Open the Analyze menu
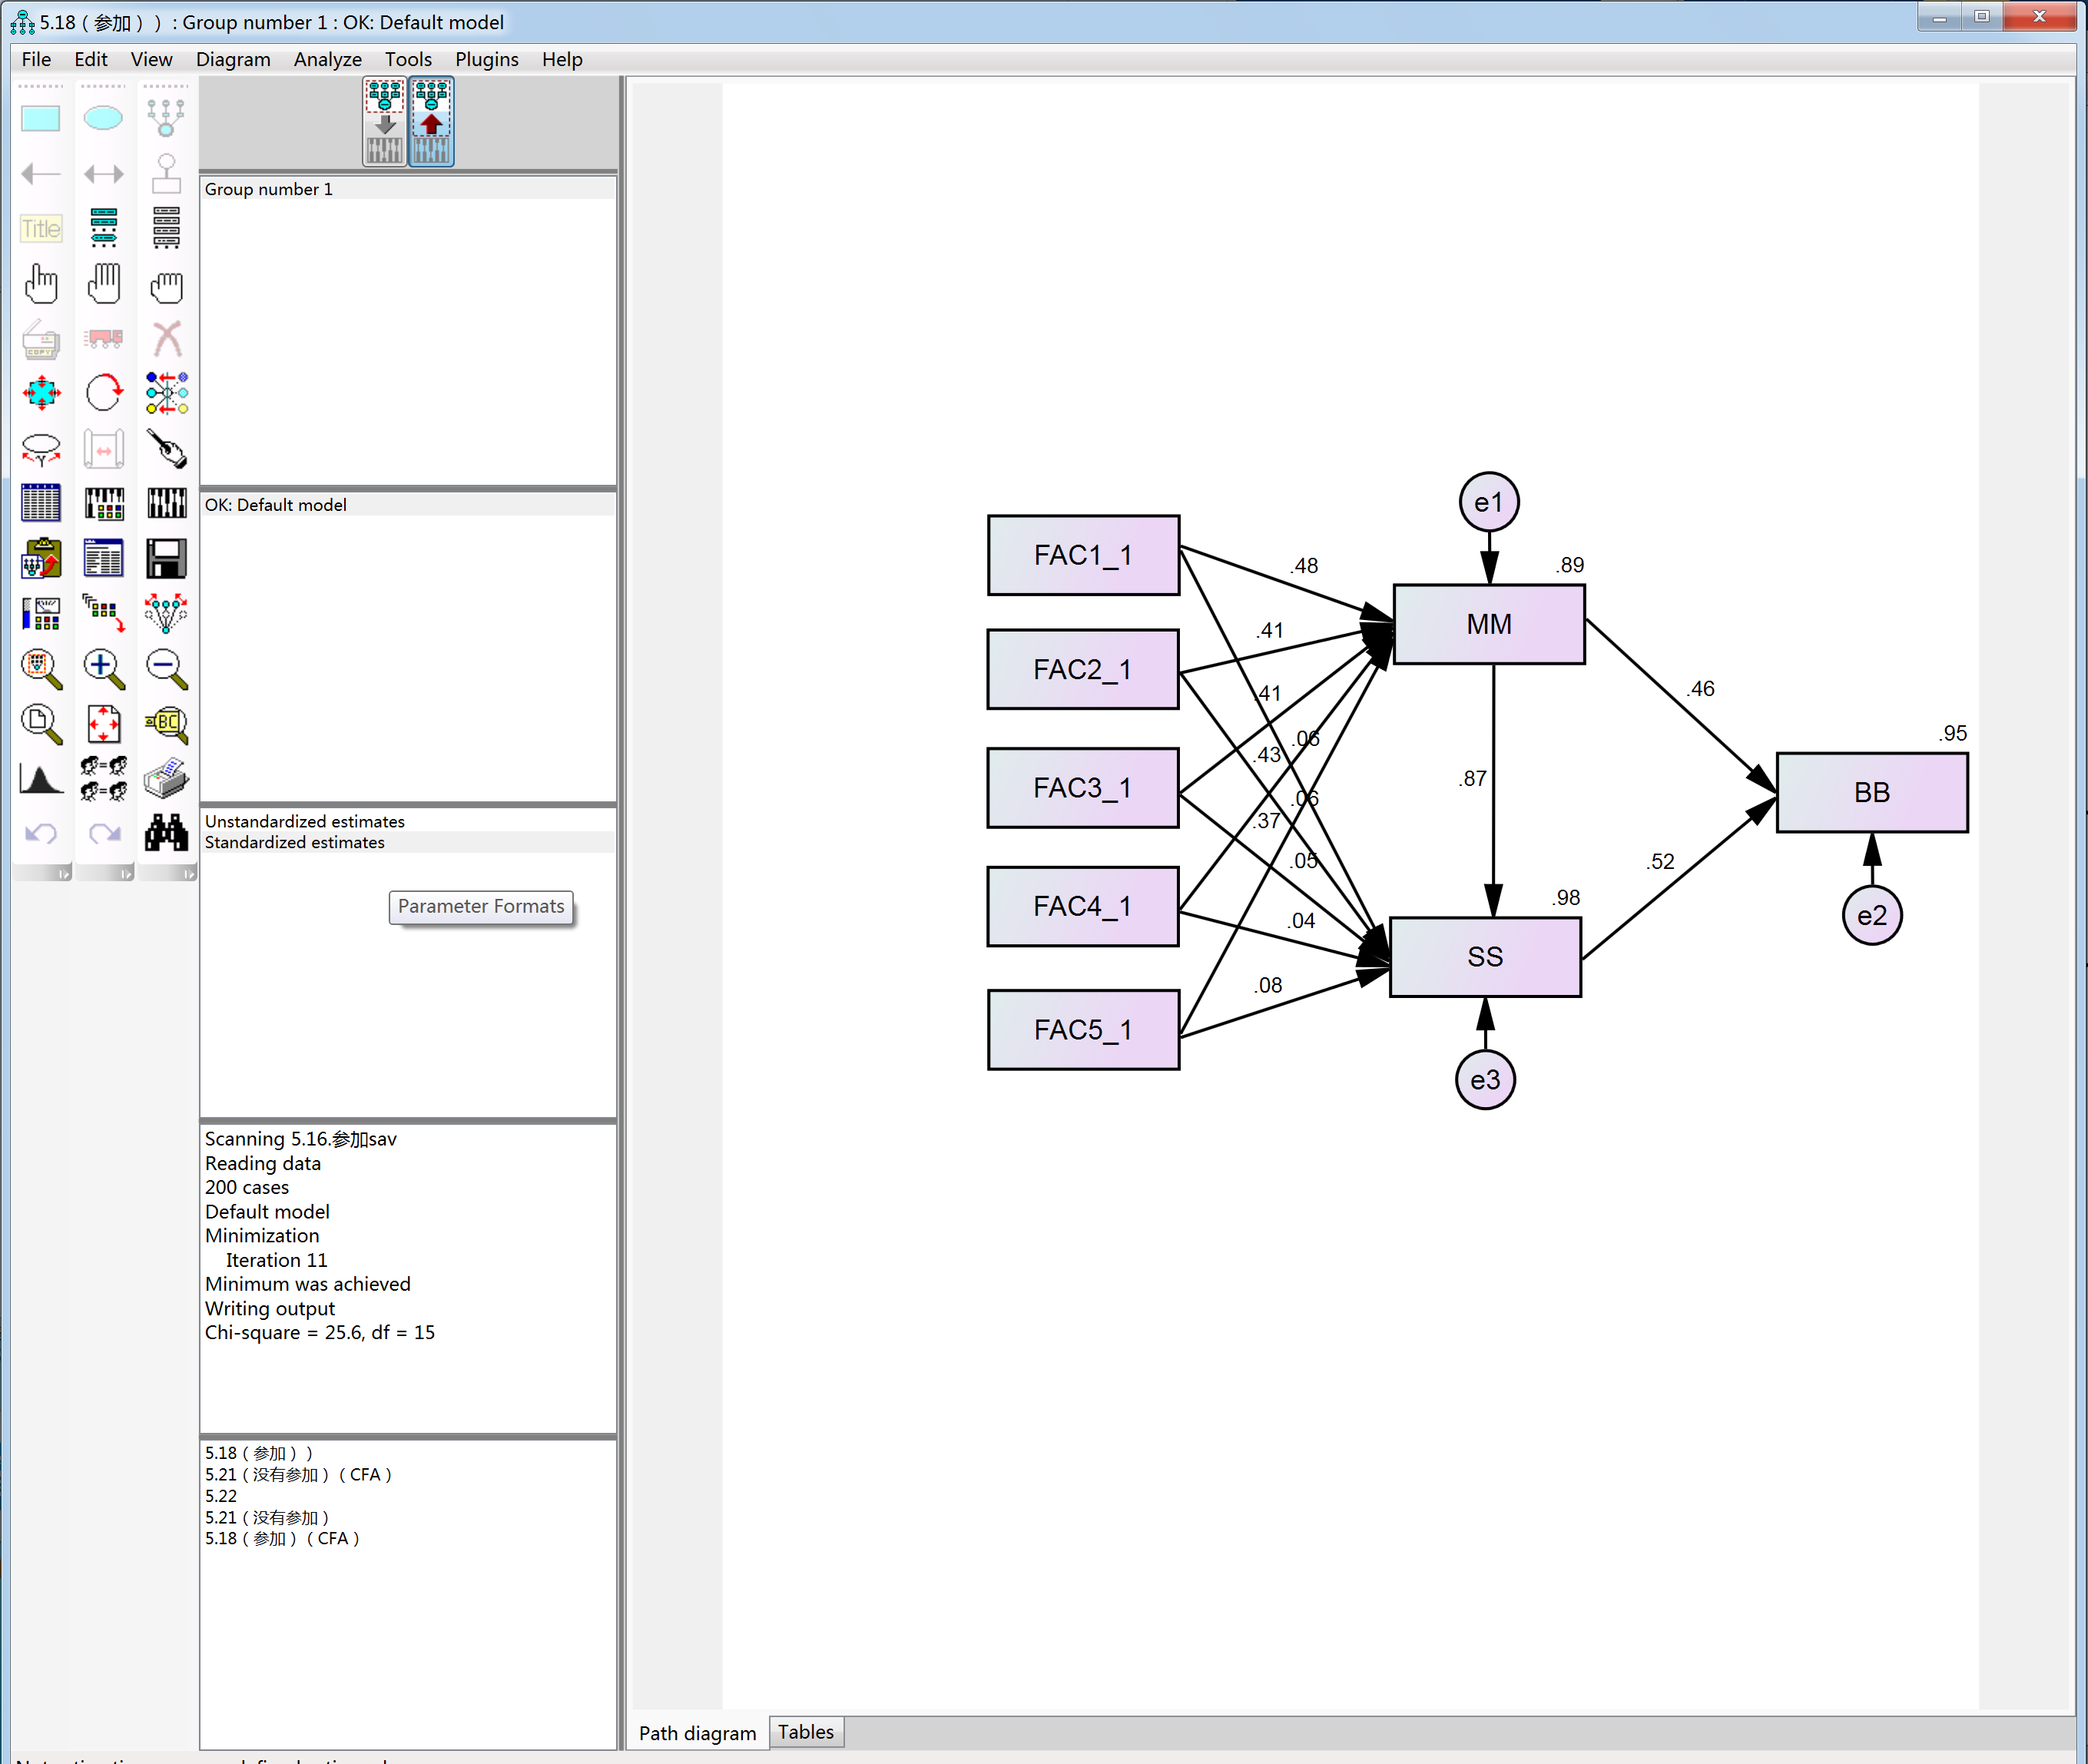This screenshot has width=2088, height=1764. coord(329,58)
